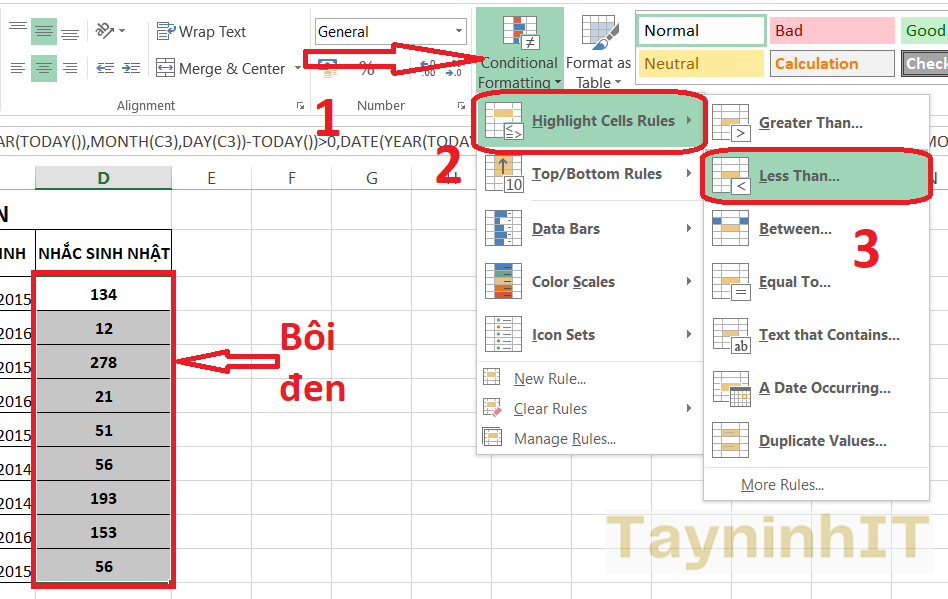The width and height of the screenshot is (948, 599).
Task: Toggle Middle Align off
Action: coord(44,32)
